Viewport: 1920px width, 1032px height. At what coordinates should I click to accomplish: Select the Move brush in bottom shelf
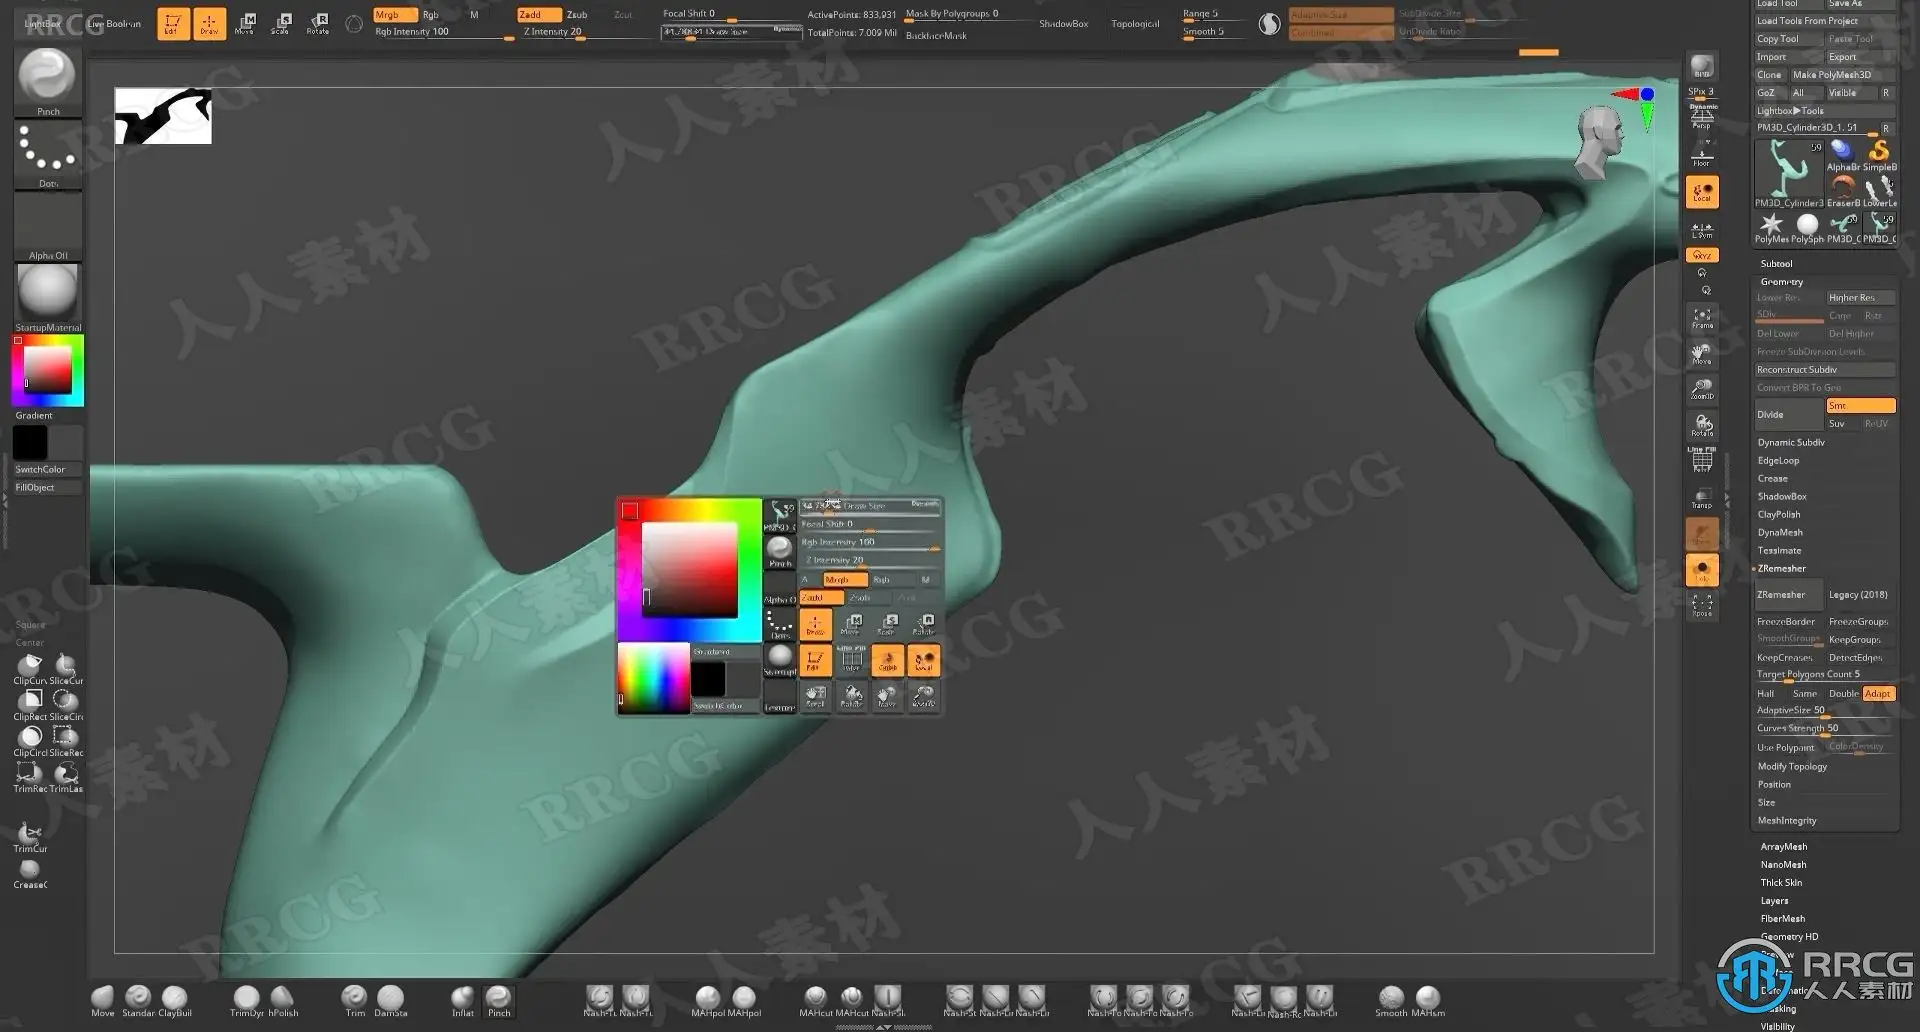pos(102,1000)
